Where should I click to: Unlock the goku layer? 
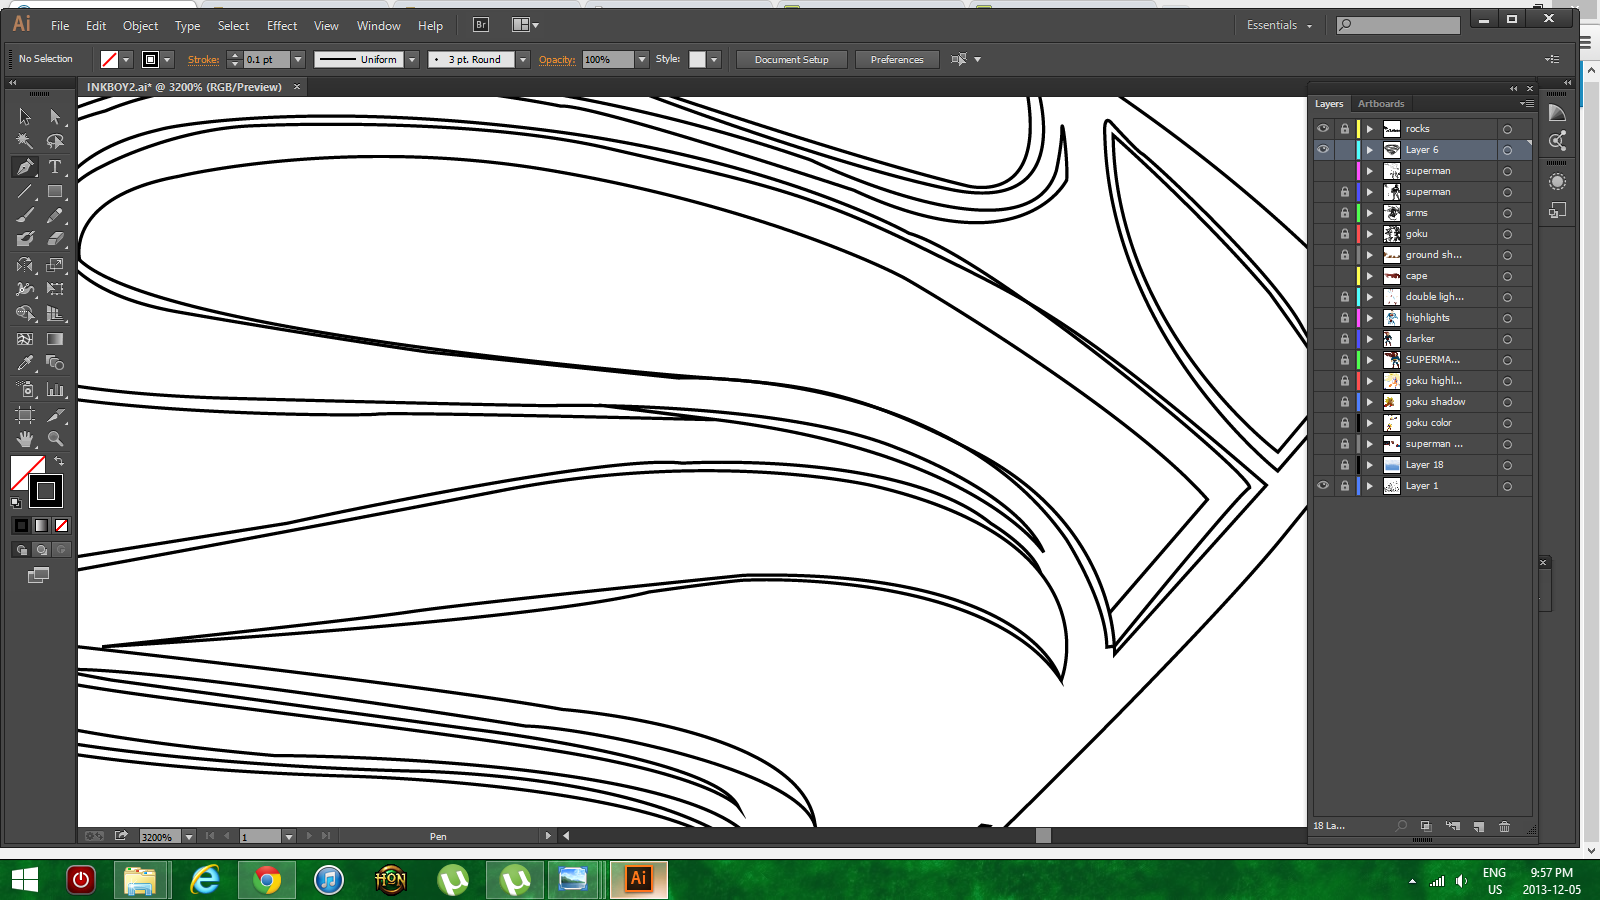tap(1344, 233)
